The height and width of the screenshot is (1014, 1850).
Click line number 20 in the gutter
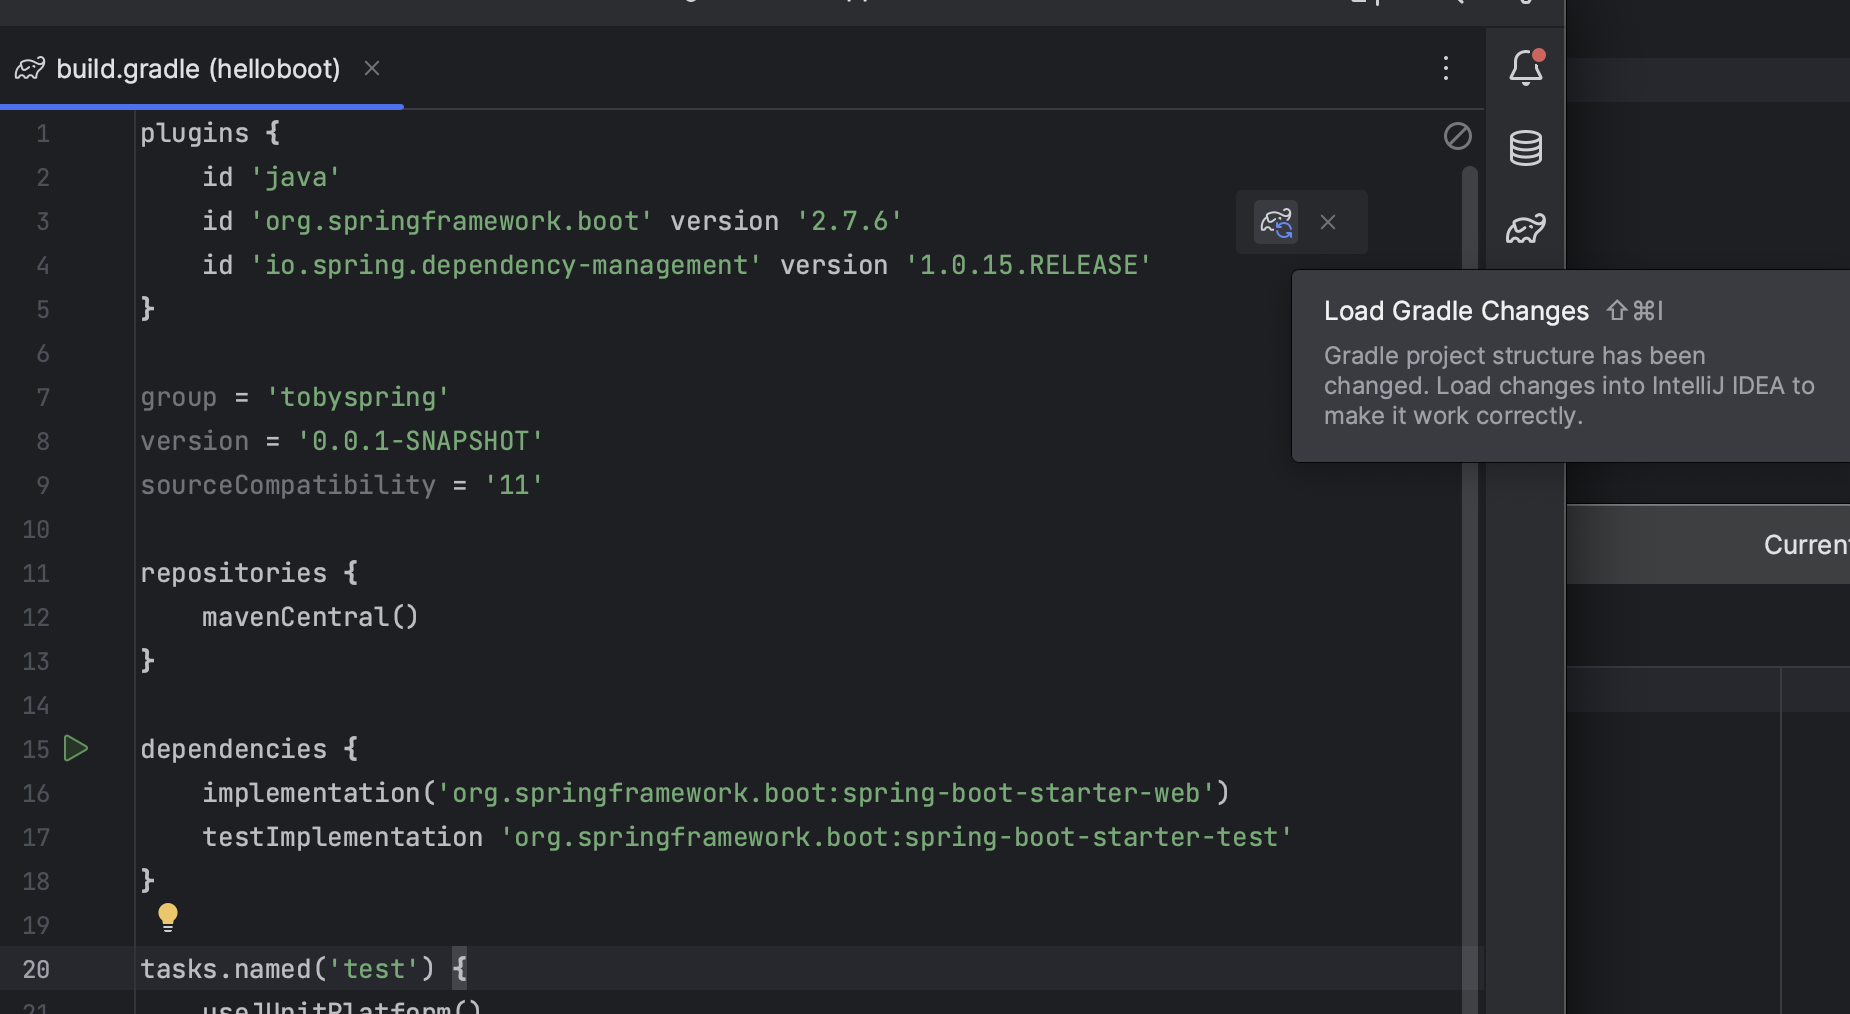point(36,969)
